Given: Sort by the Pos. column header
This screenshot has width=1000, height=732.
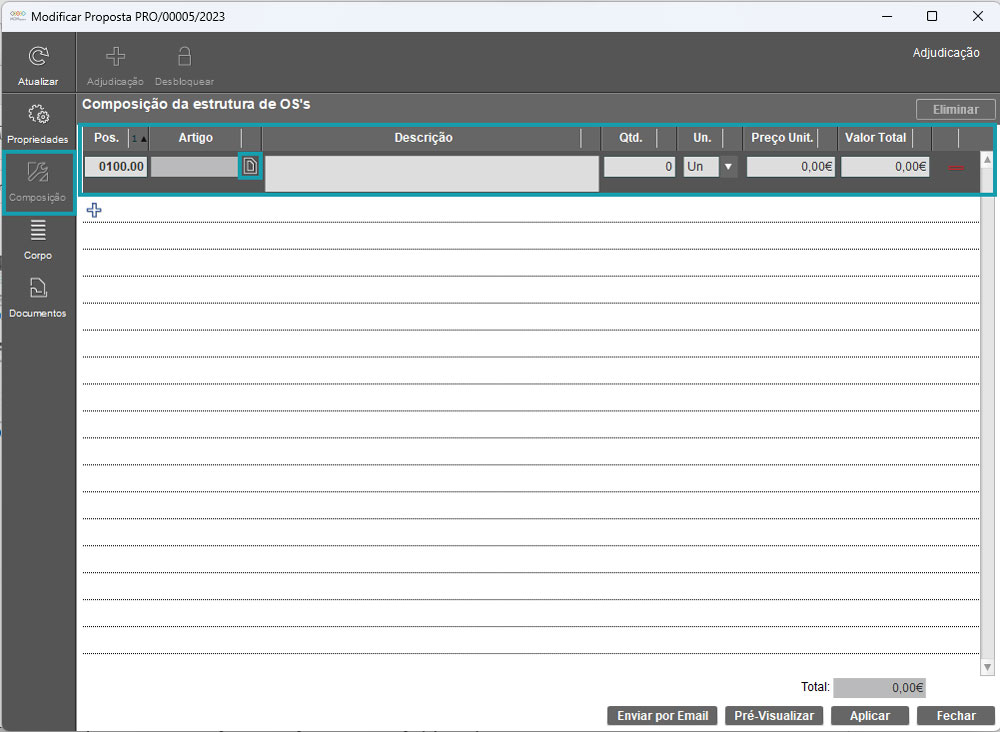Looking at the screenshot, I should click(x=106, y=138).
